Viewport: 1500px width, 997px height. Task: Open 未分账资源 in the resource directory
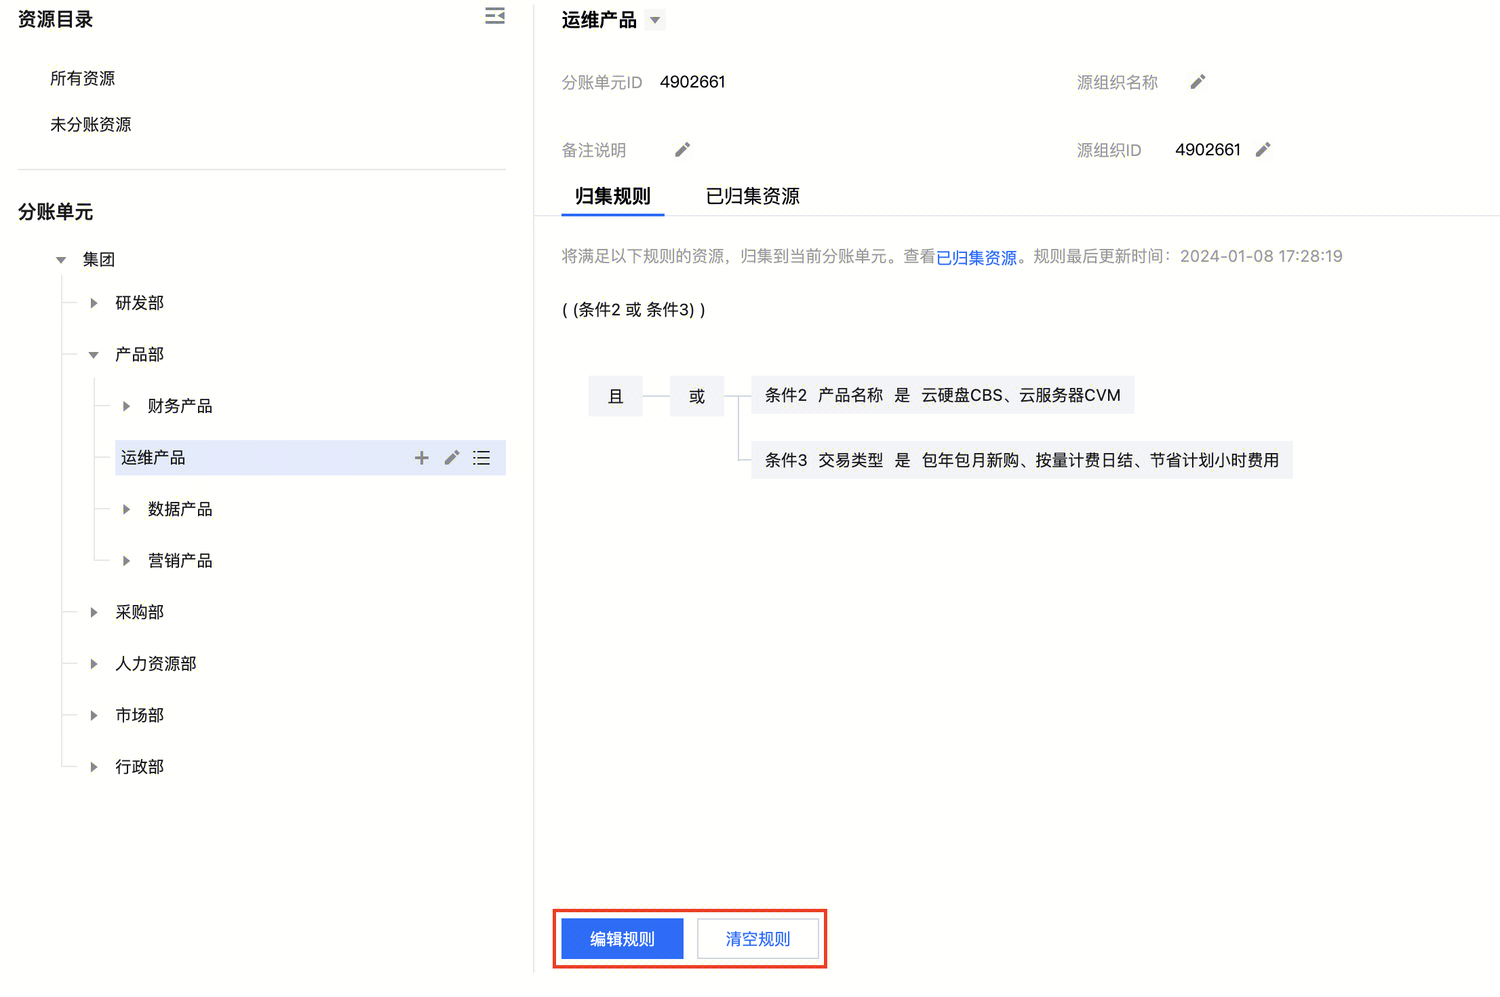(x=91, y=124)
